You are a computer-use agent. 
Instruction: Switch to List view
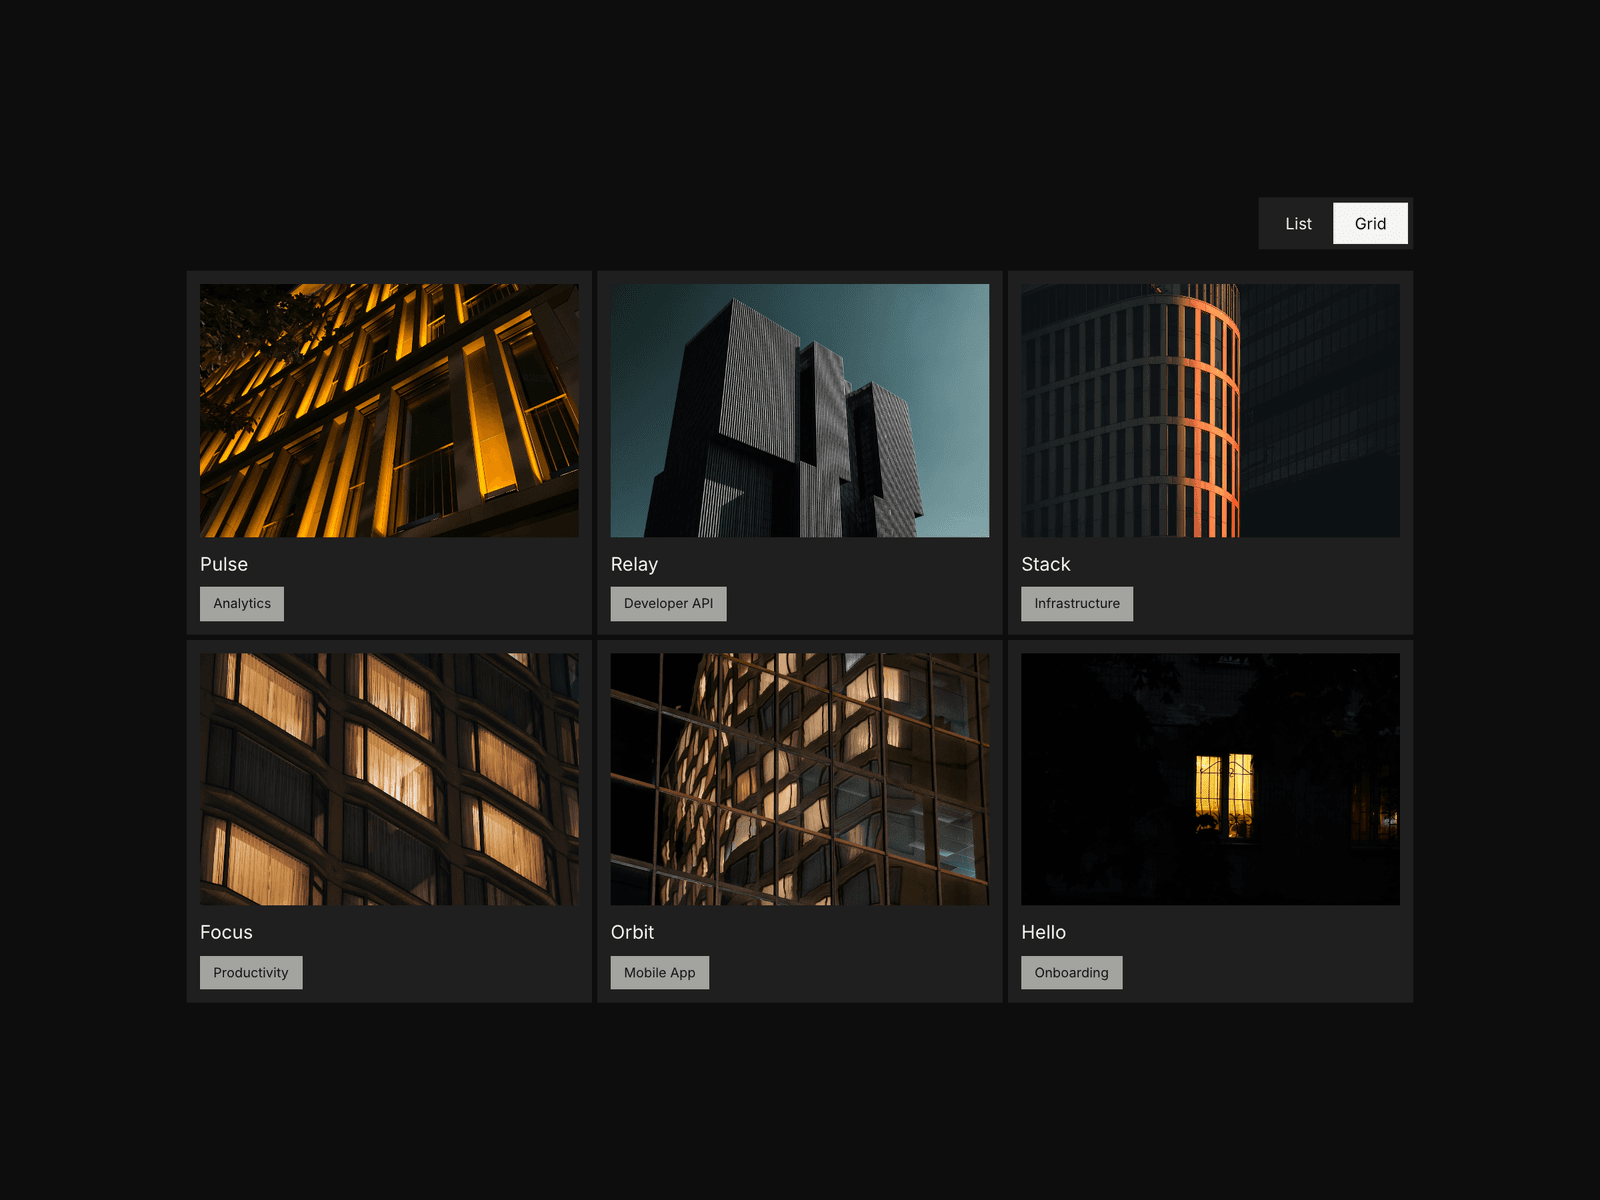point(1298,223)
